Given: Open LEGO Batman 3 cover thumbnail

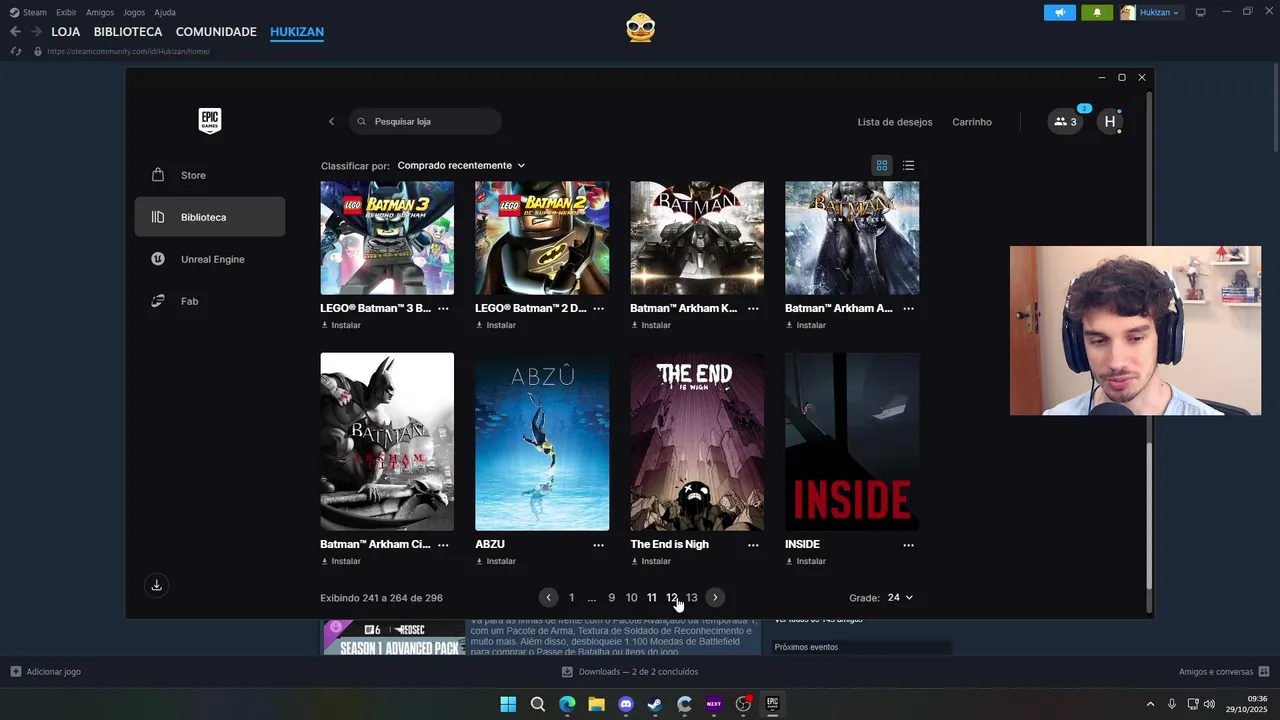Looking at the screenshot, I should (x=387, y=238).
